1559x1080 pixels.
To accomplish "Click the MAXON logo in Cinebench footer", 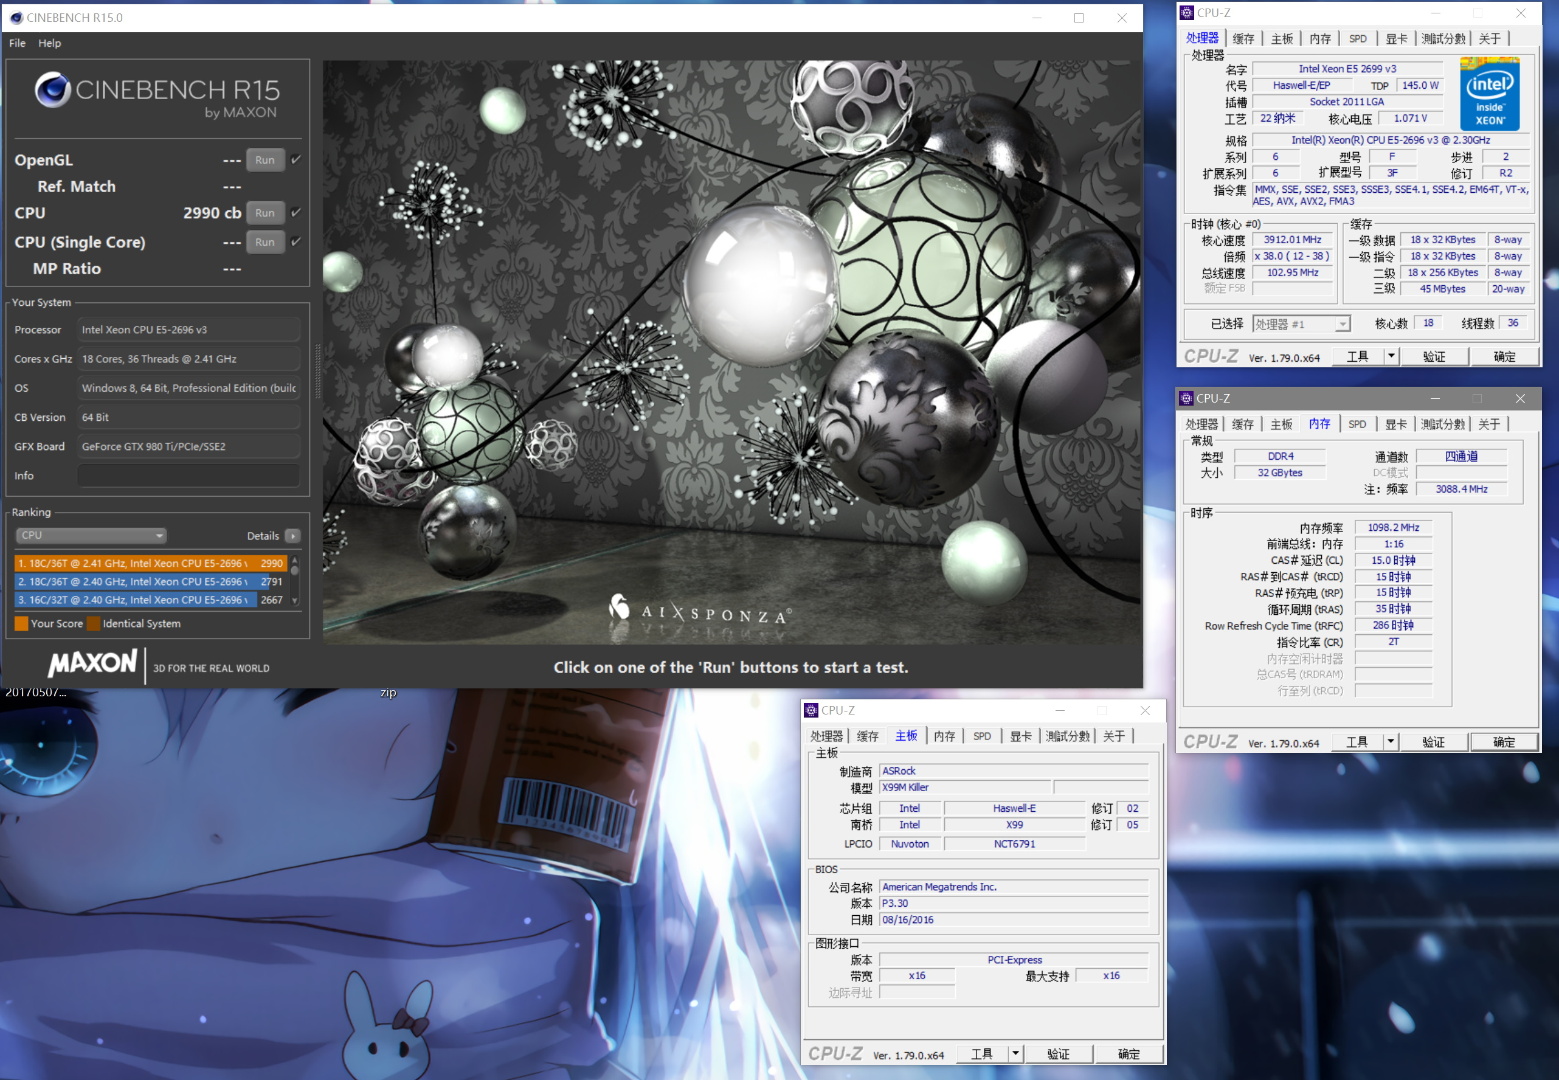I will click(x=92, y=662).
